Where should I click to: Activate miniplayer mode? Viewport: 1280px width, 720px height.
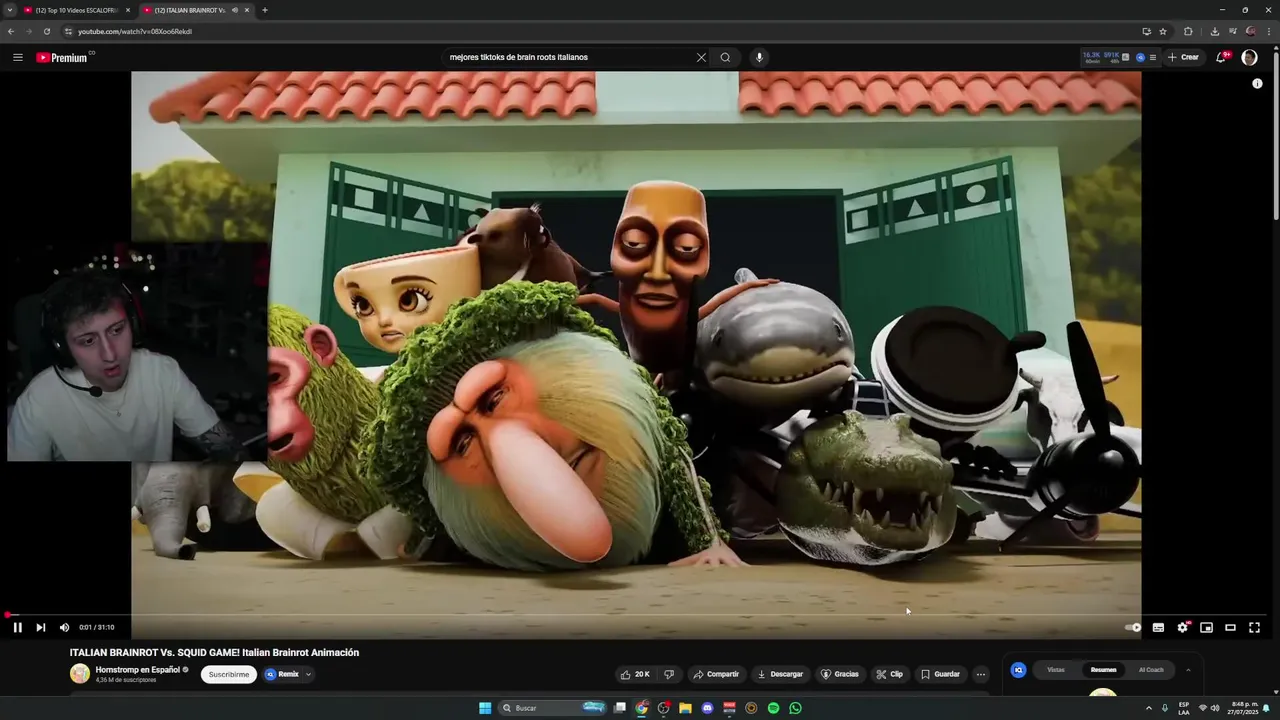(1206, 627)
